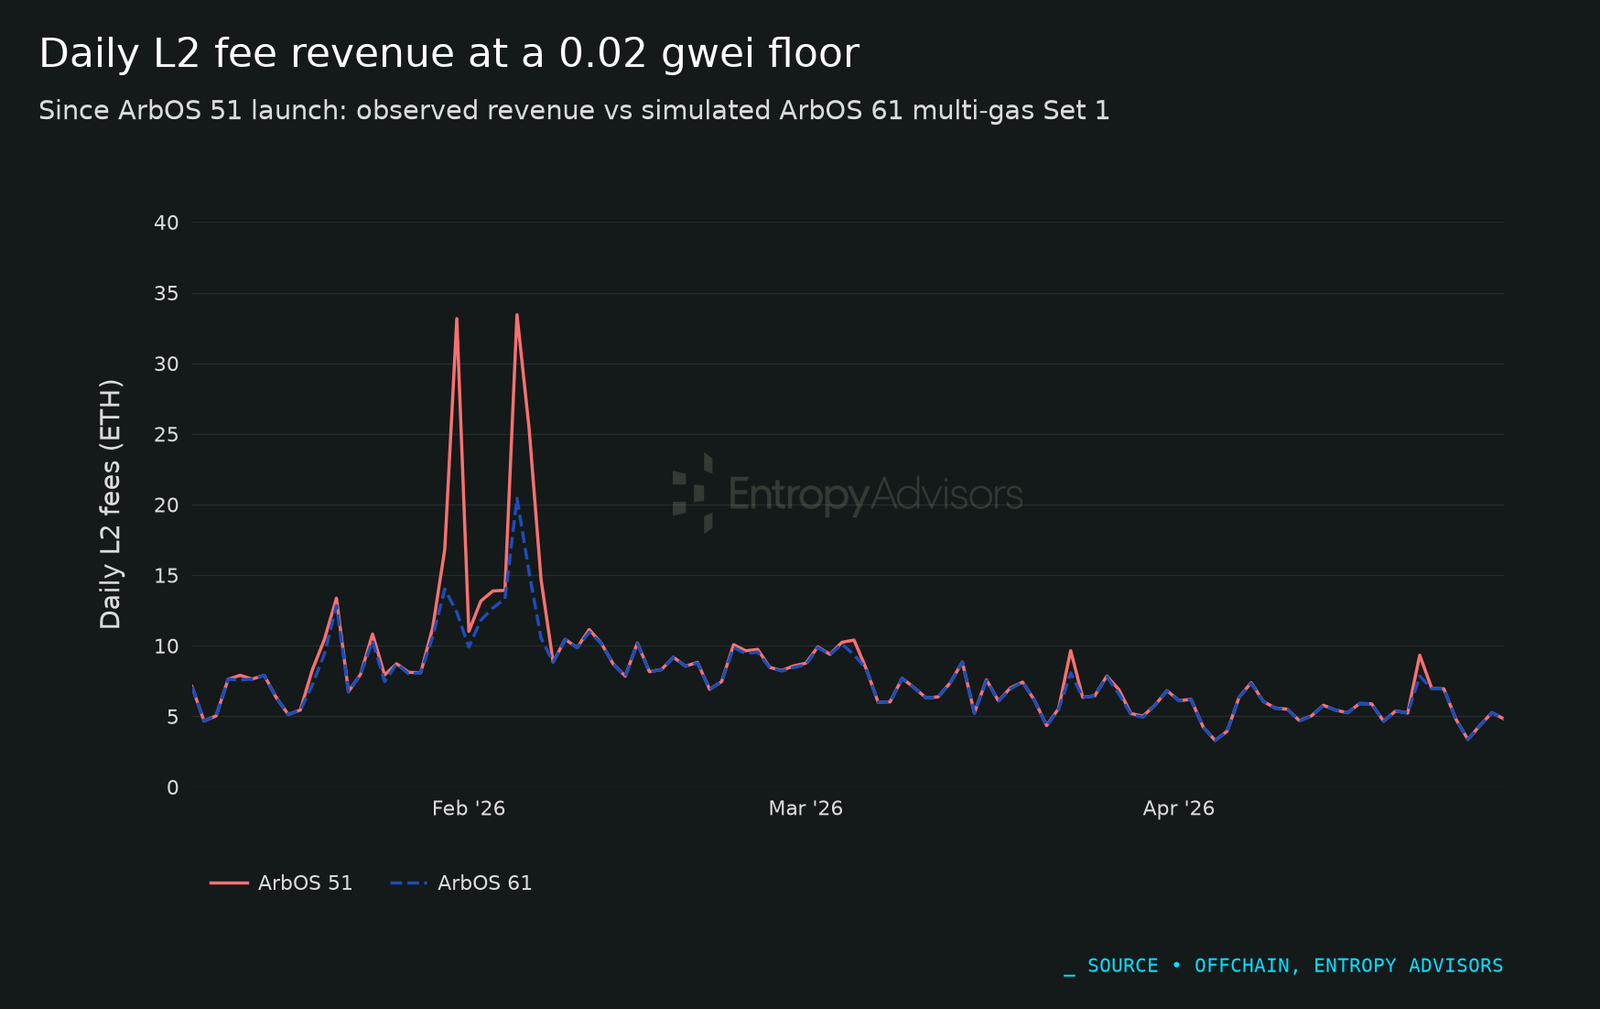Viewport: 1600px width, 1009px height.
Task: Toggle the ArbOS 51 legend entry
Action: [281, 883]
